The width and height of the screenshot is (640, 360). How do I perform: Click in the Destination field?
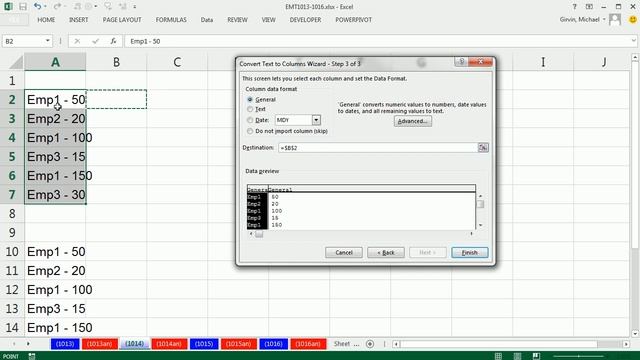(x=378, y=148)
